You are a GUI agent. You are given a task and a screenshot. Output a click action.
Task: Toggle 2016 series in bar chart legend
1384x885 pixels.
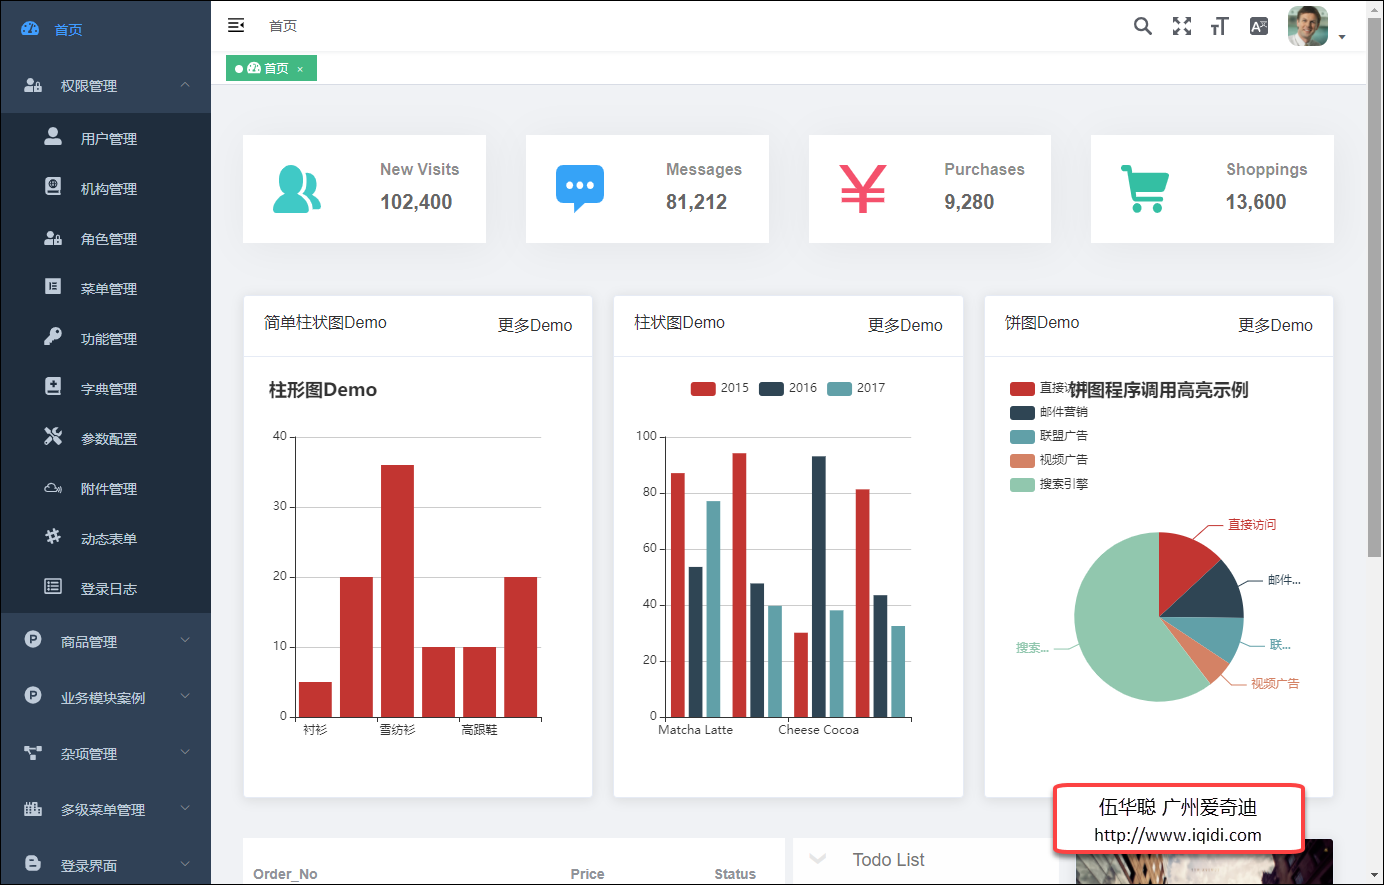point(787,388)
